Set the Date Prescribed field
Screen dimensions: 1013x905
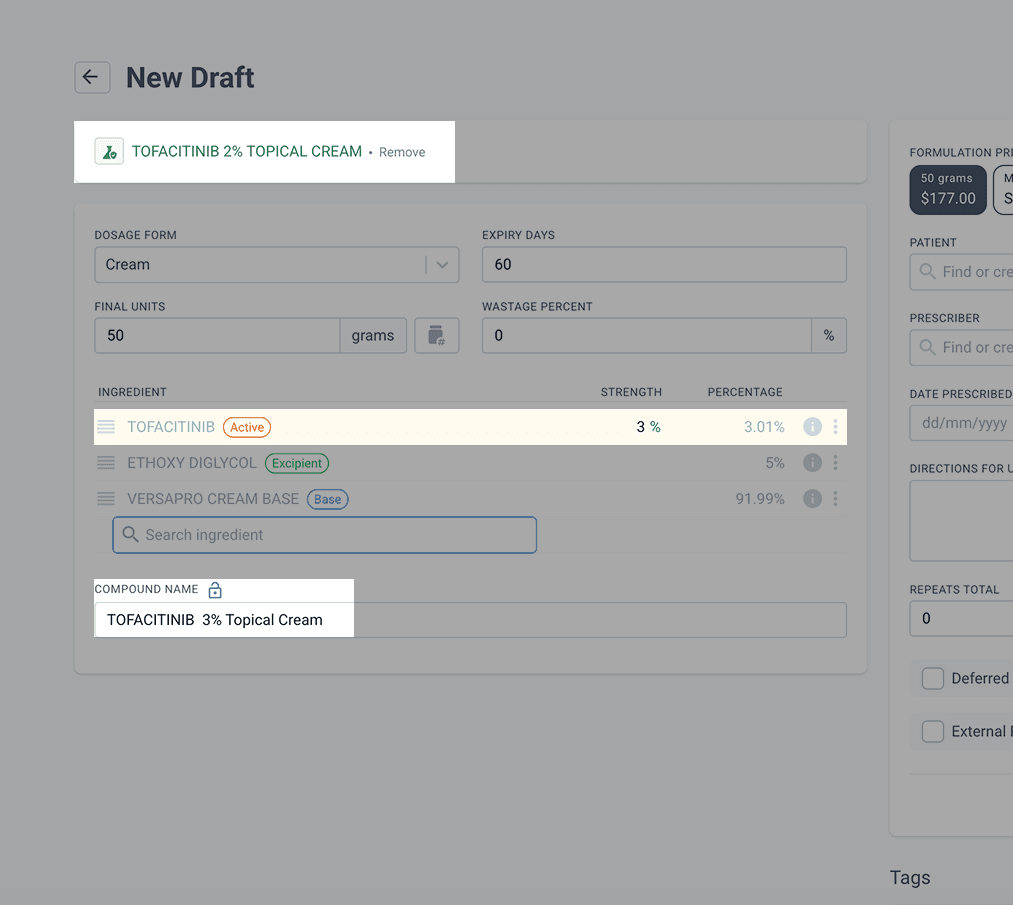(961, 423)
